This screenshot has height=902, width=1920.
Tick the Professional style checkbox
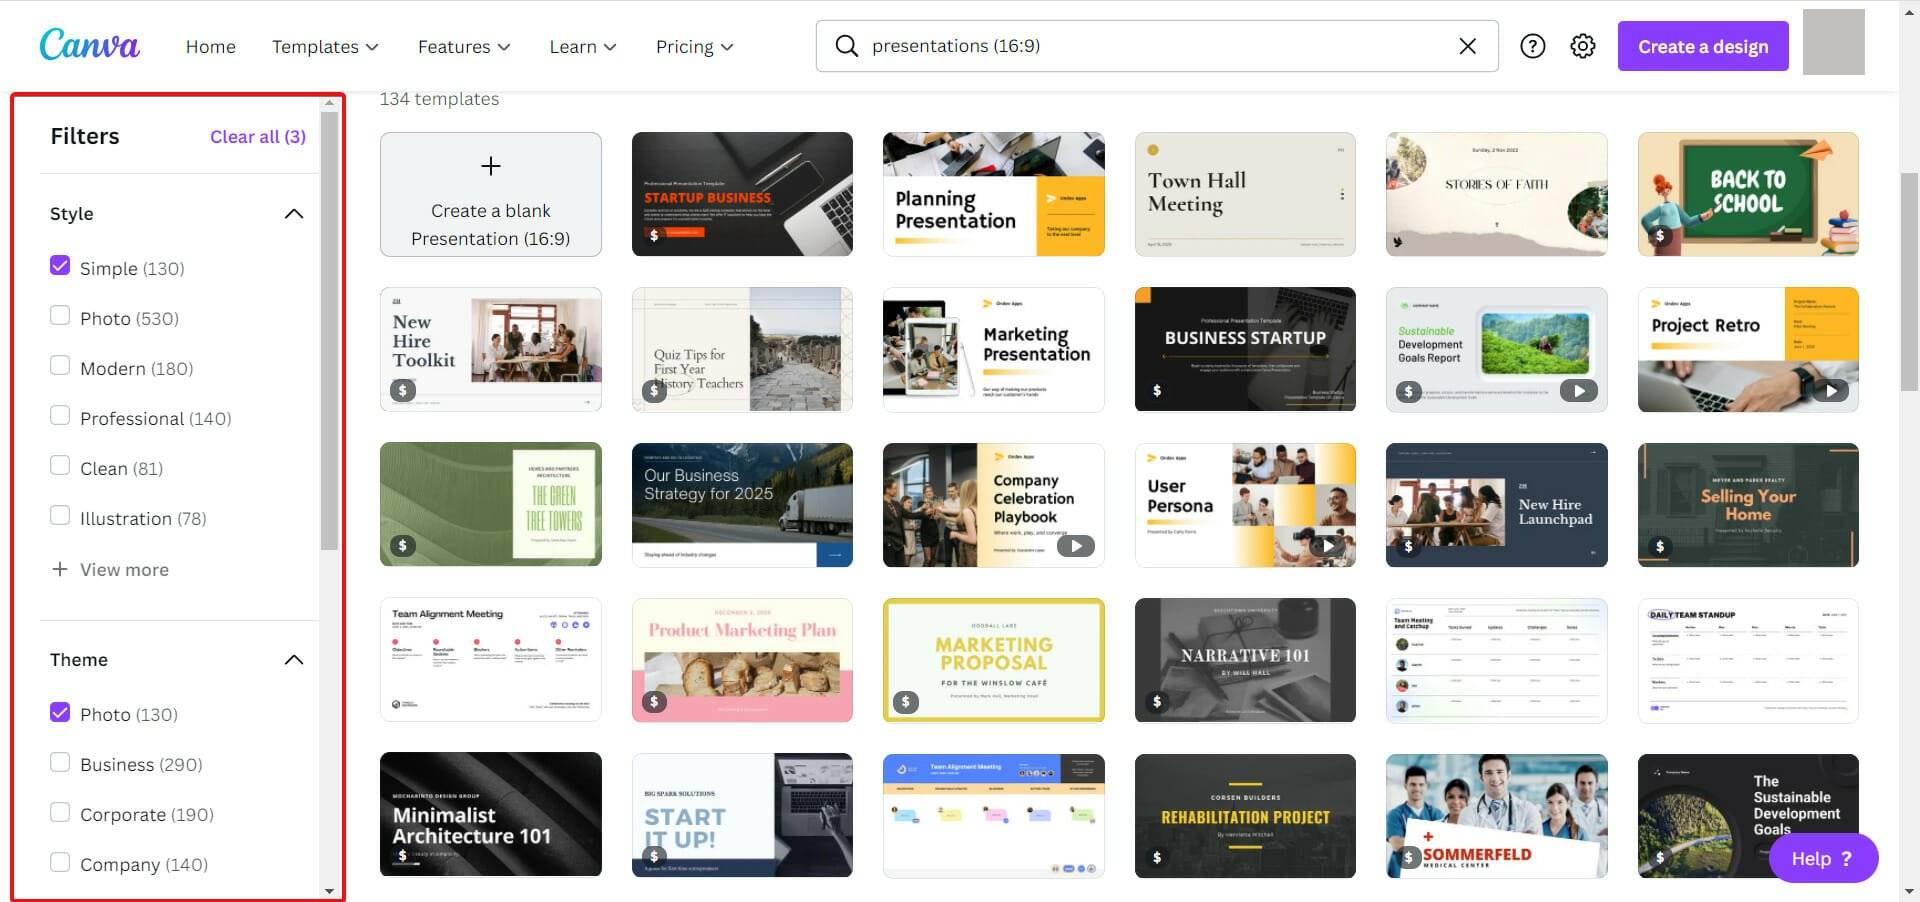pyautogui.click(x=60, y=416)
